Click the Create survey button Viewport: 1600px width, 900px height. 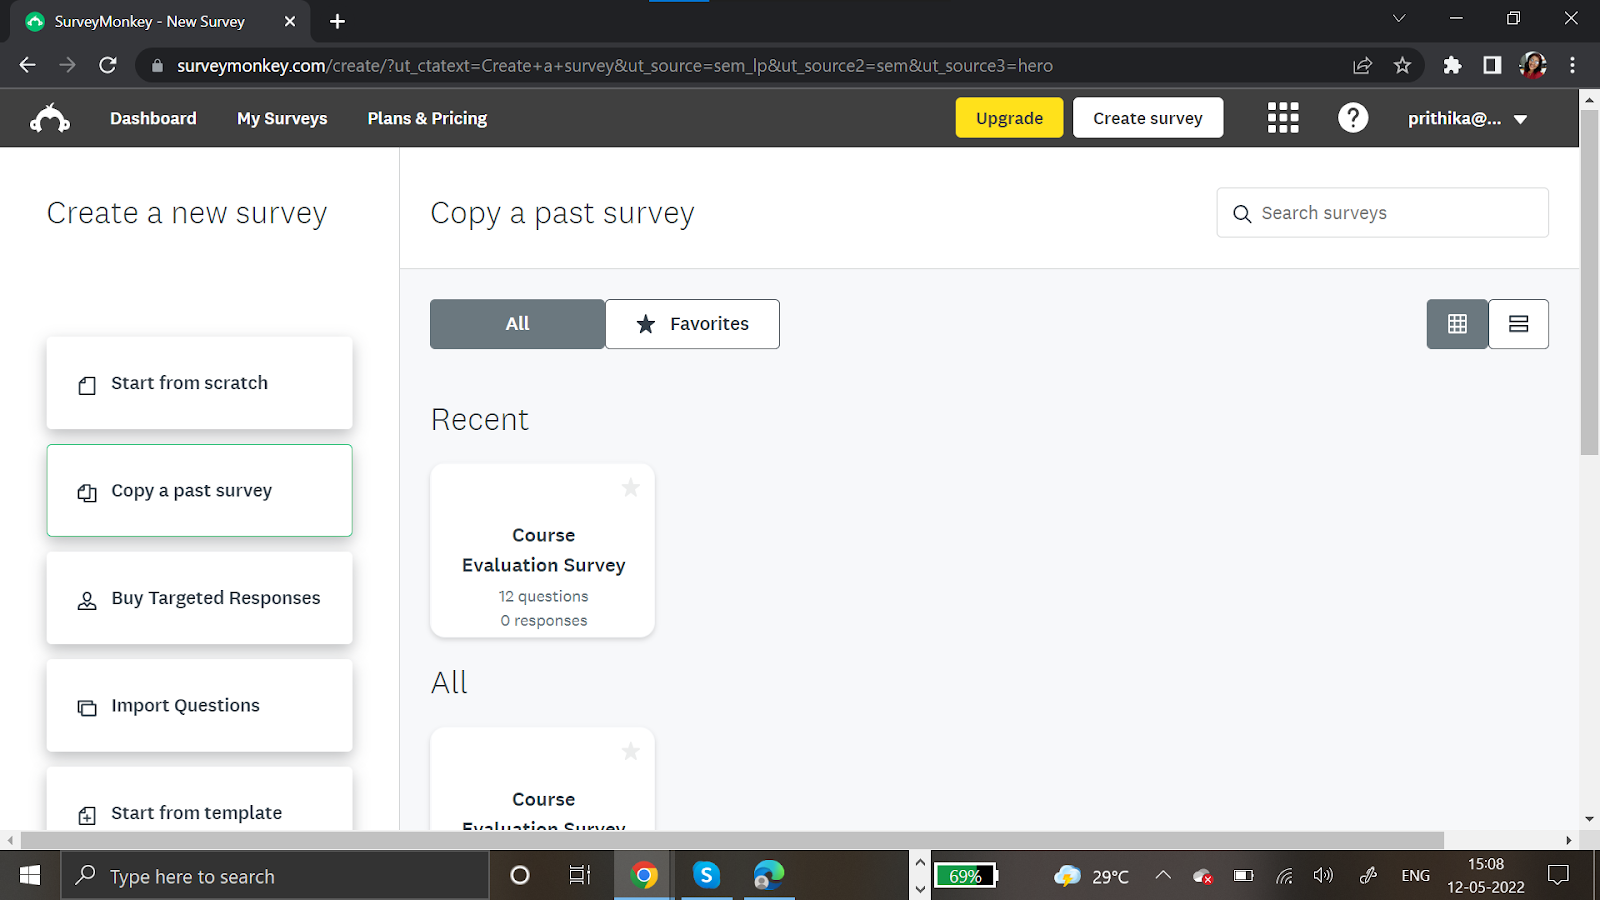[x=1148, y=118]
